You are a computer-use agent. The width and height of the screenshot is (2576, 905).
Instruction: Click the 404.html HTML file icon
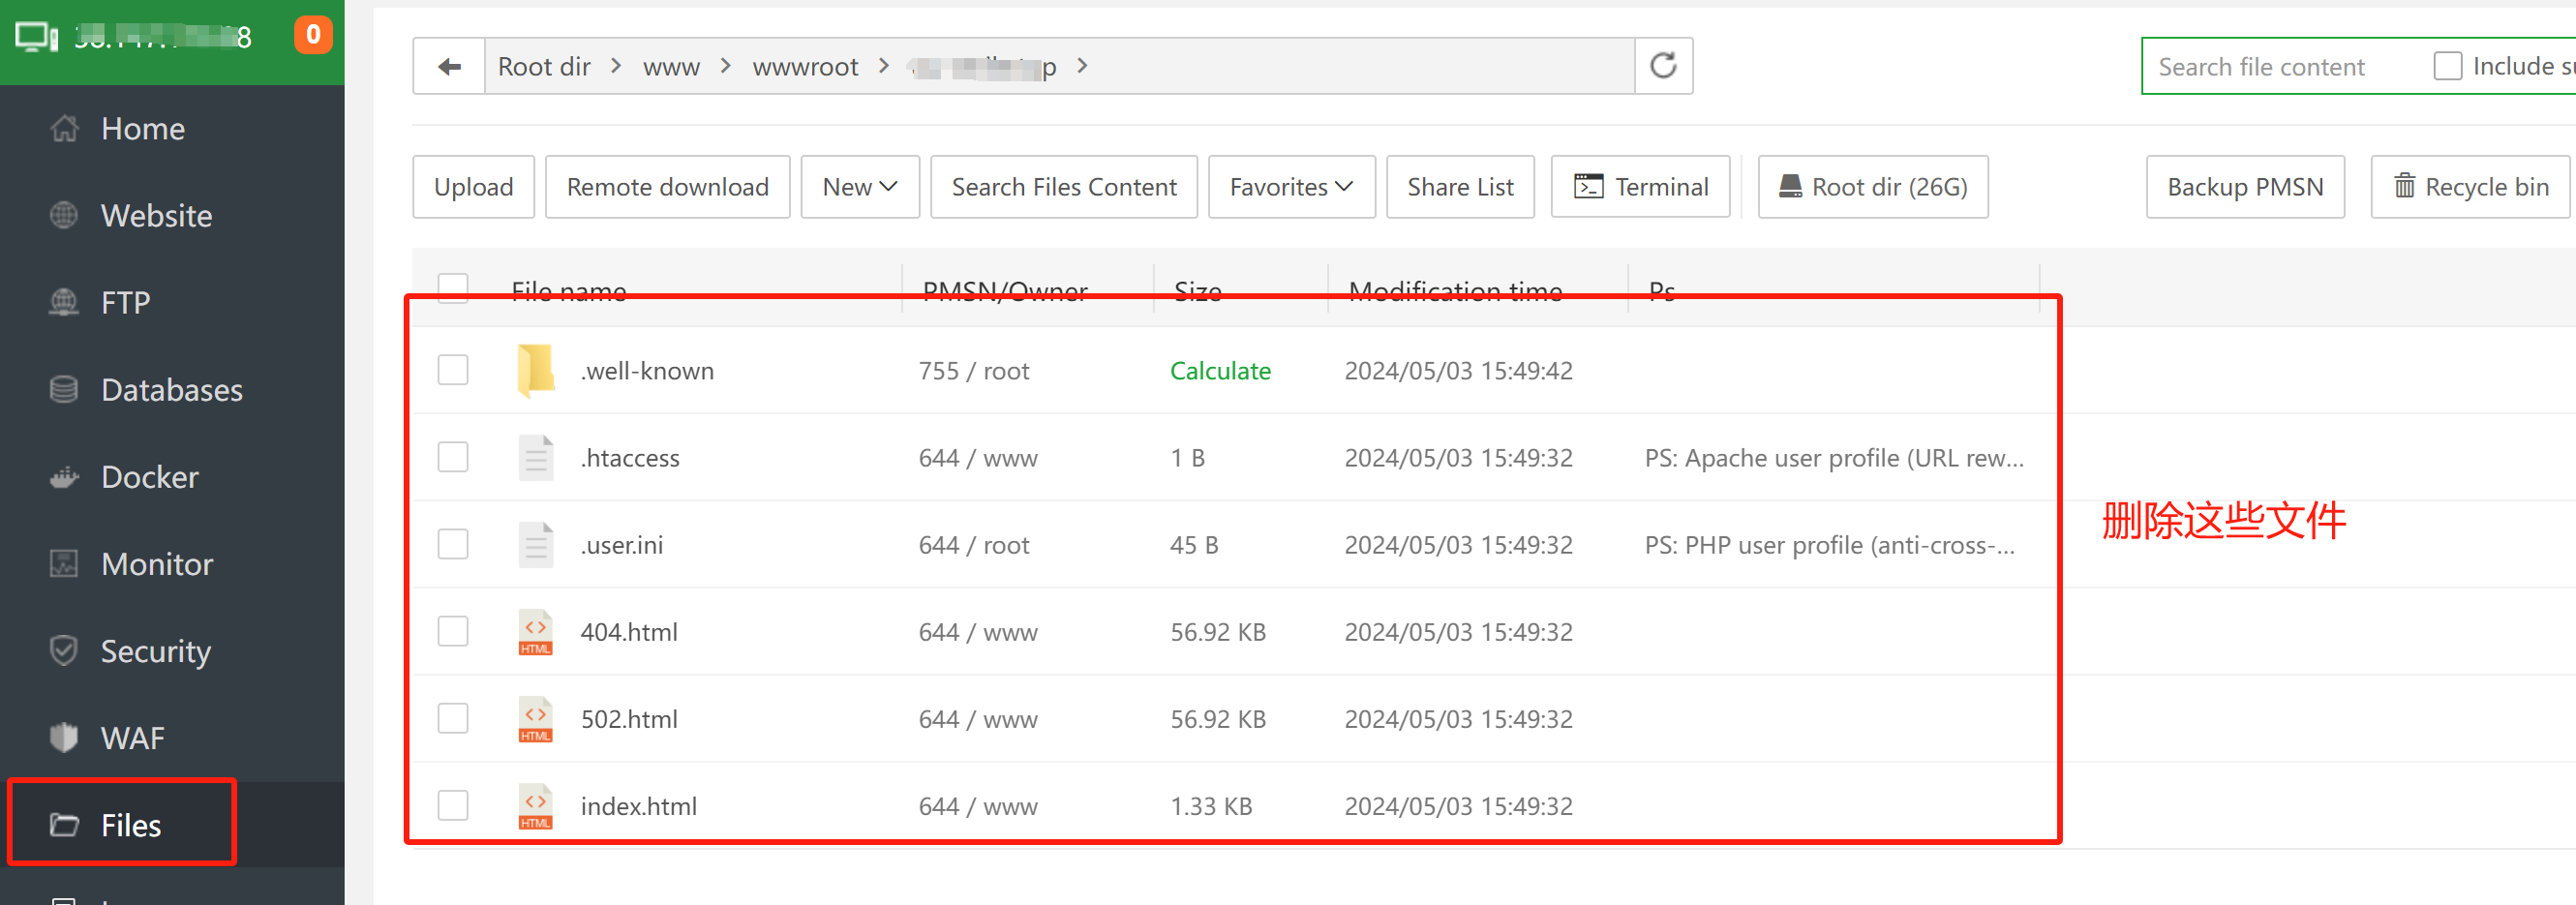pos(536,632)
